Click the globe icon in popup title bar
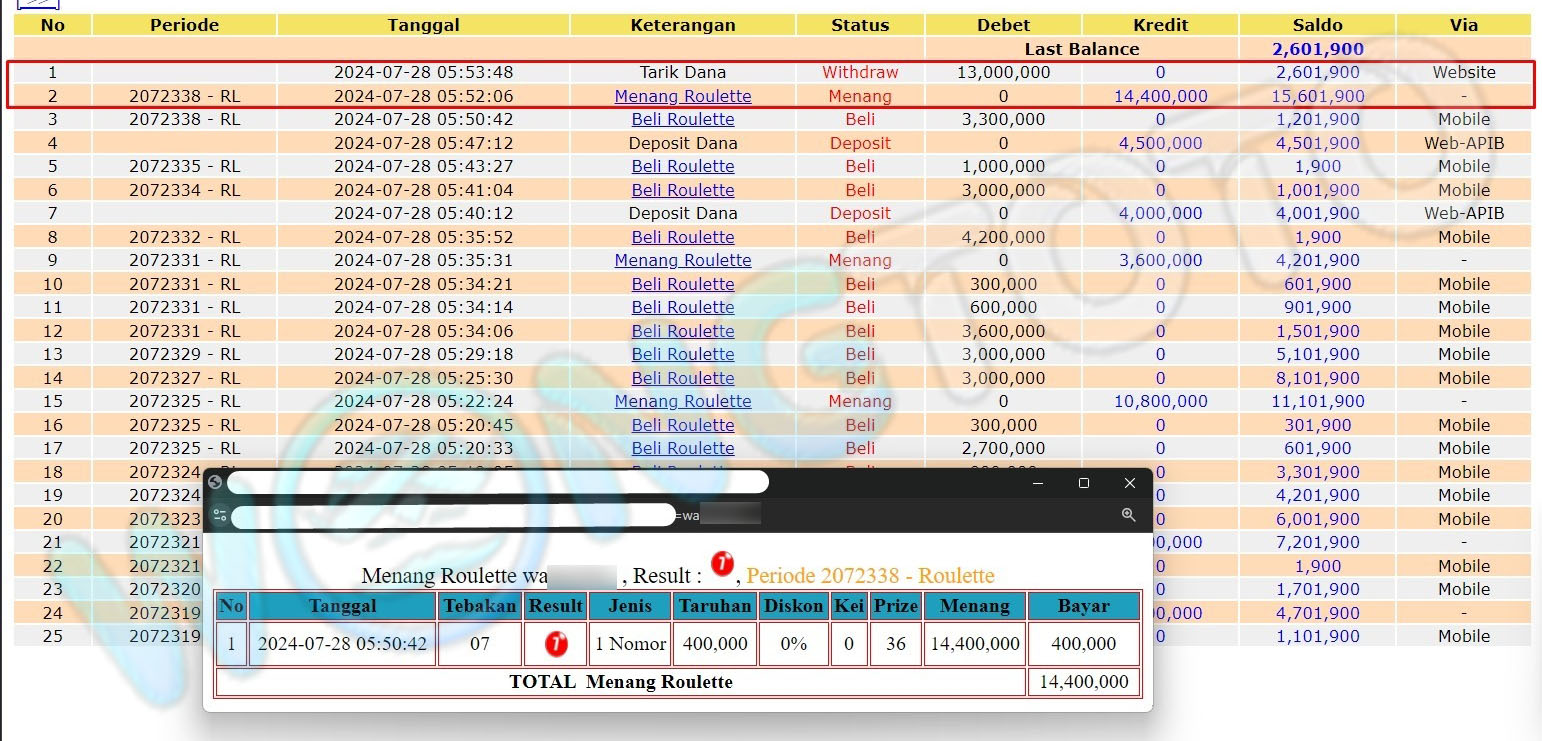Viewport: 1542px width, 741px height. (x=215, y=482)
